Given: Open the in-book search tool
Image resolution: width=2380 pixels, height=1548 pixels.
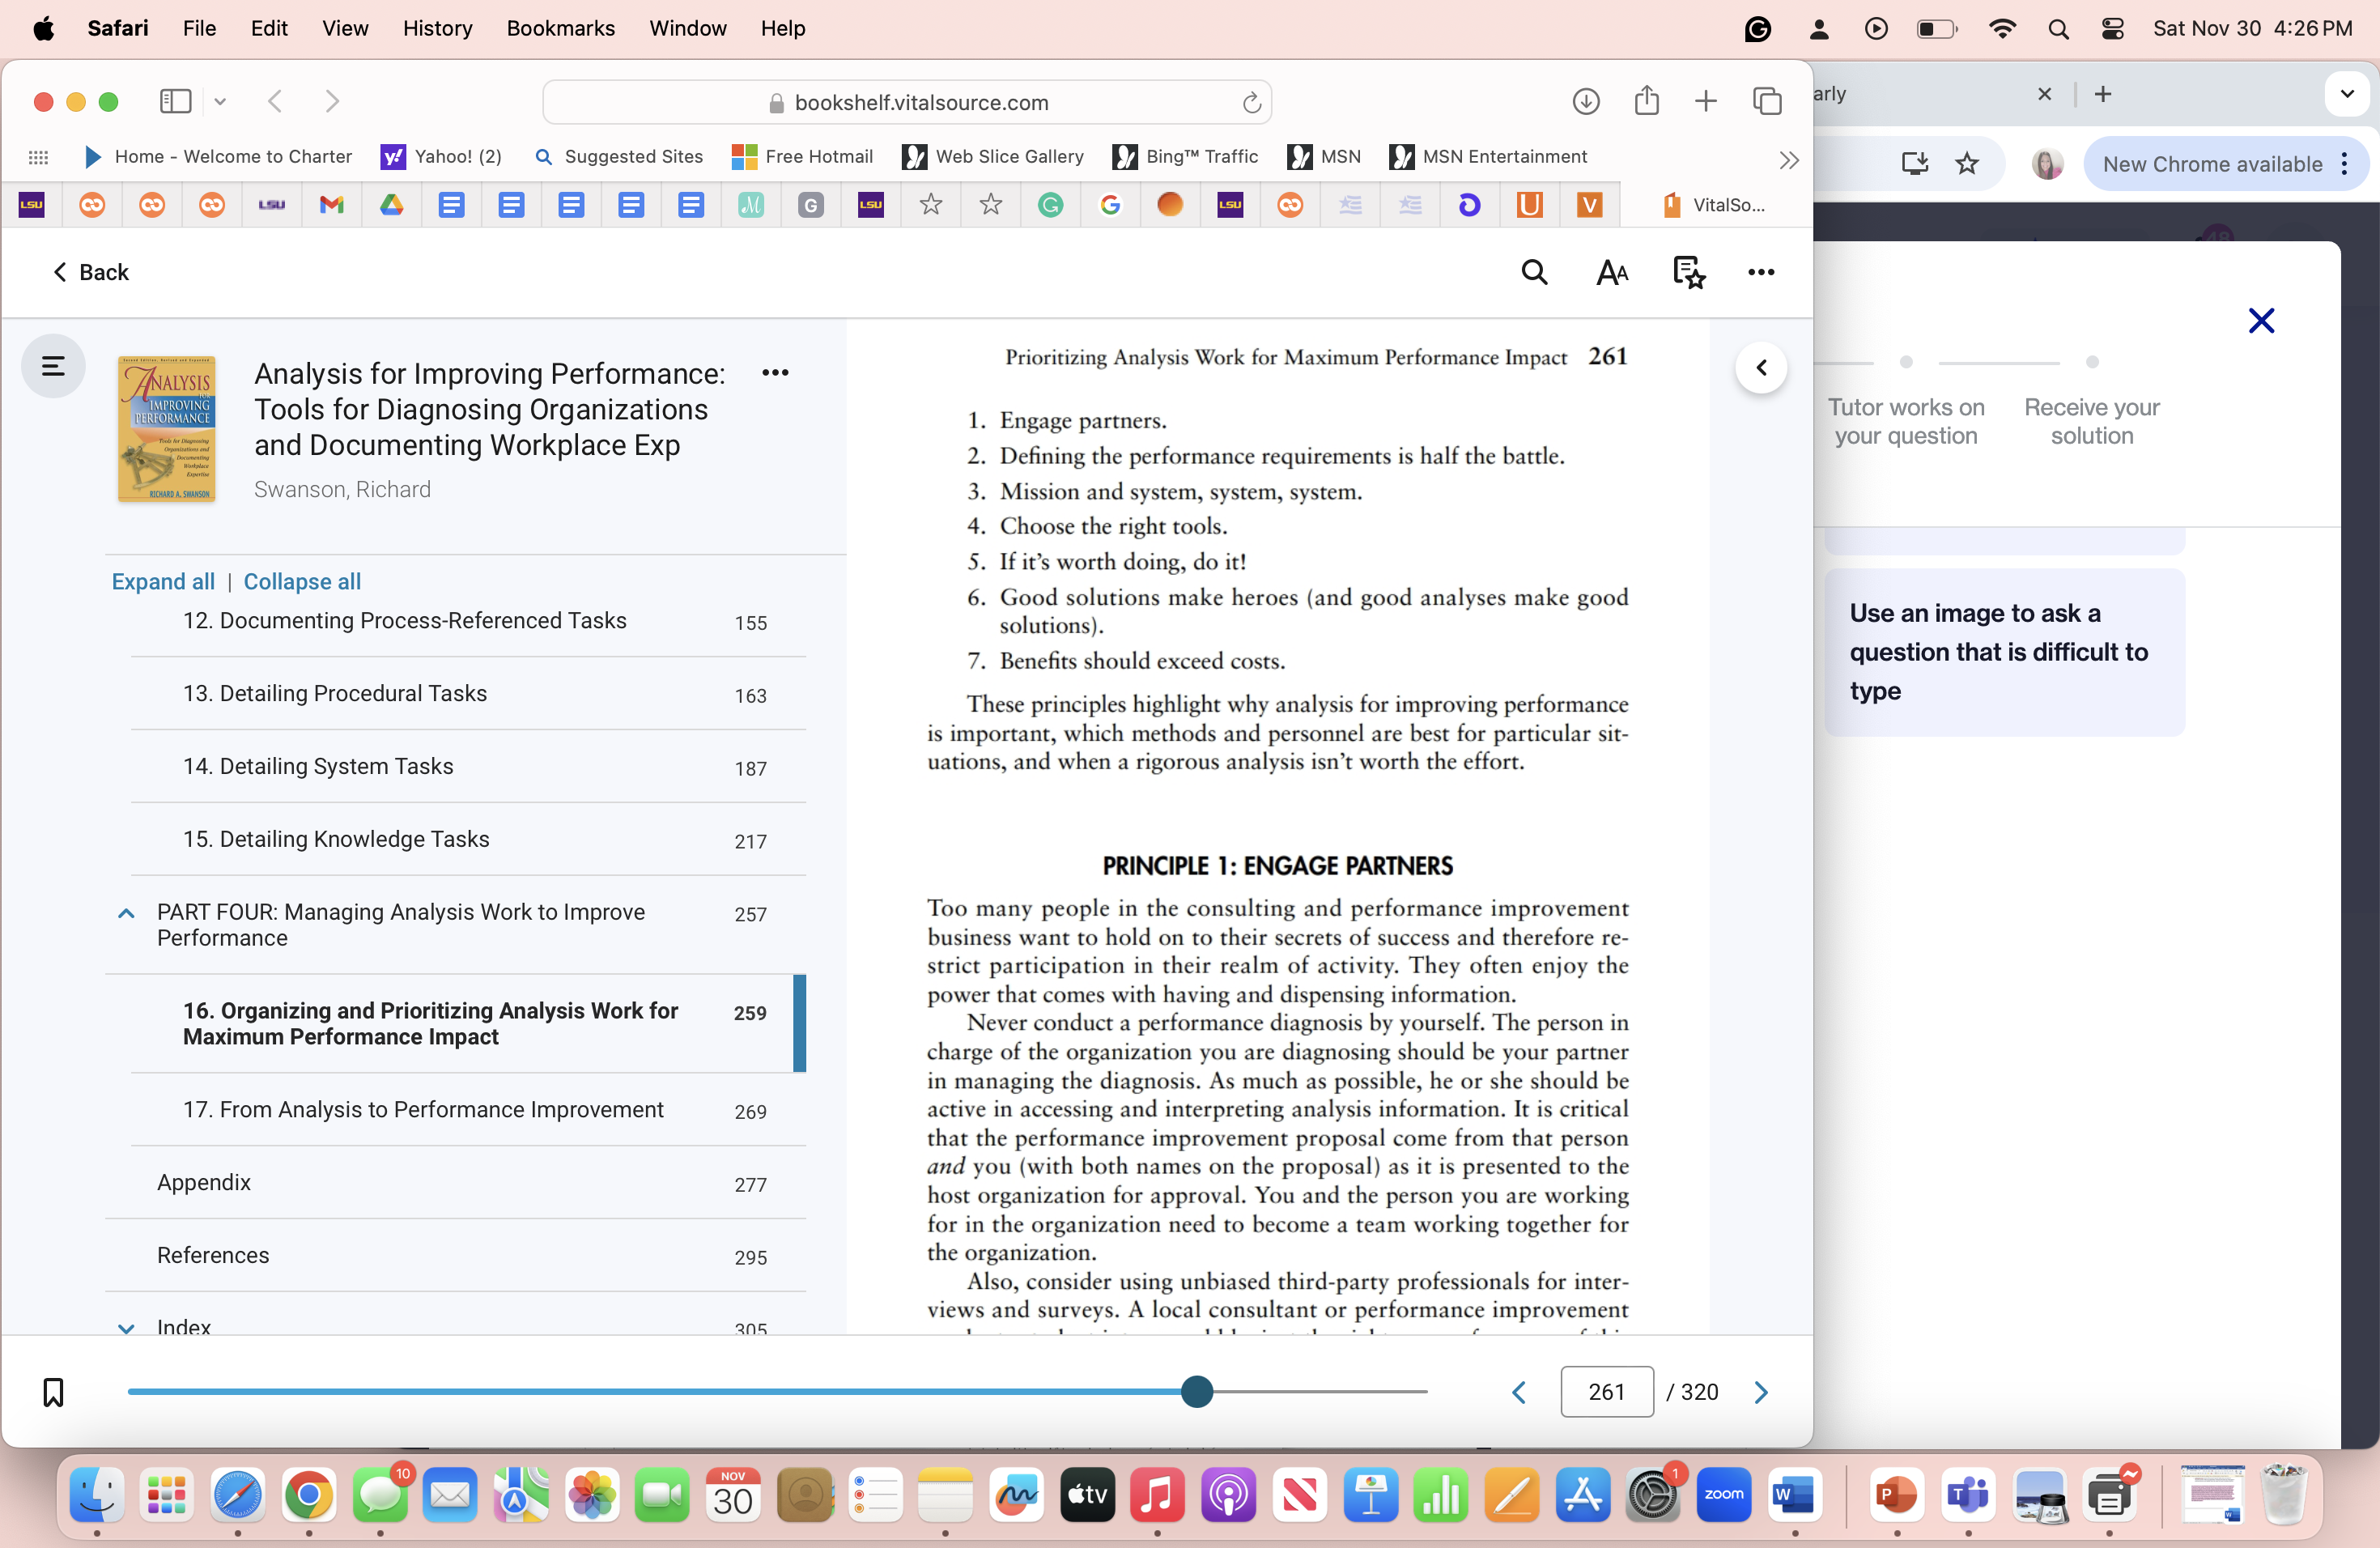Looking at the screenshot, I should pos(1534,272).
